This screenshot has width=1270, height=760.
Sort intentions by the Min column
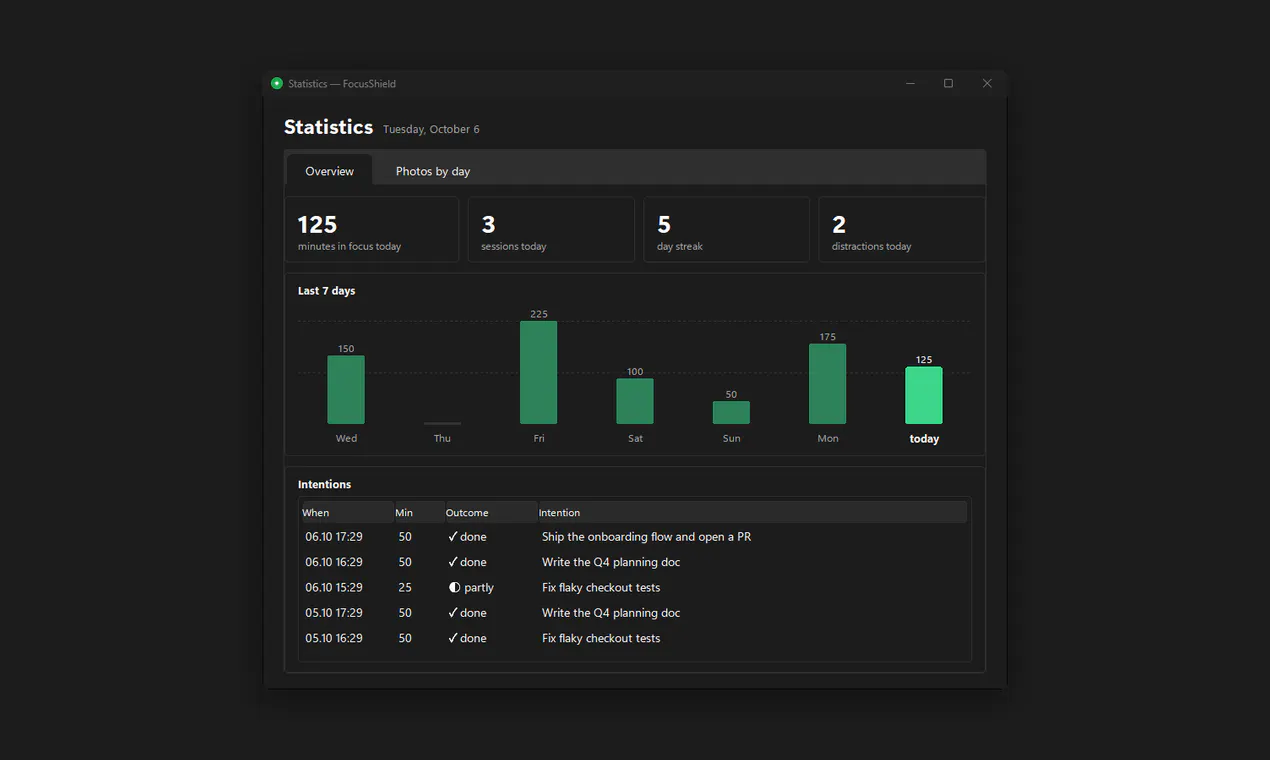420,513
